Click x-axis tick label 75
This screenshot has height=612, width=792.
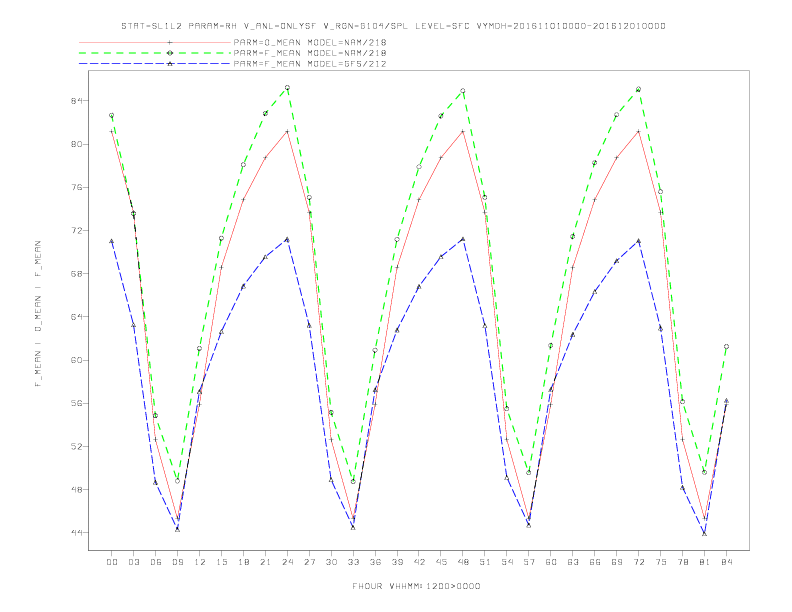661,562
